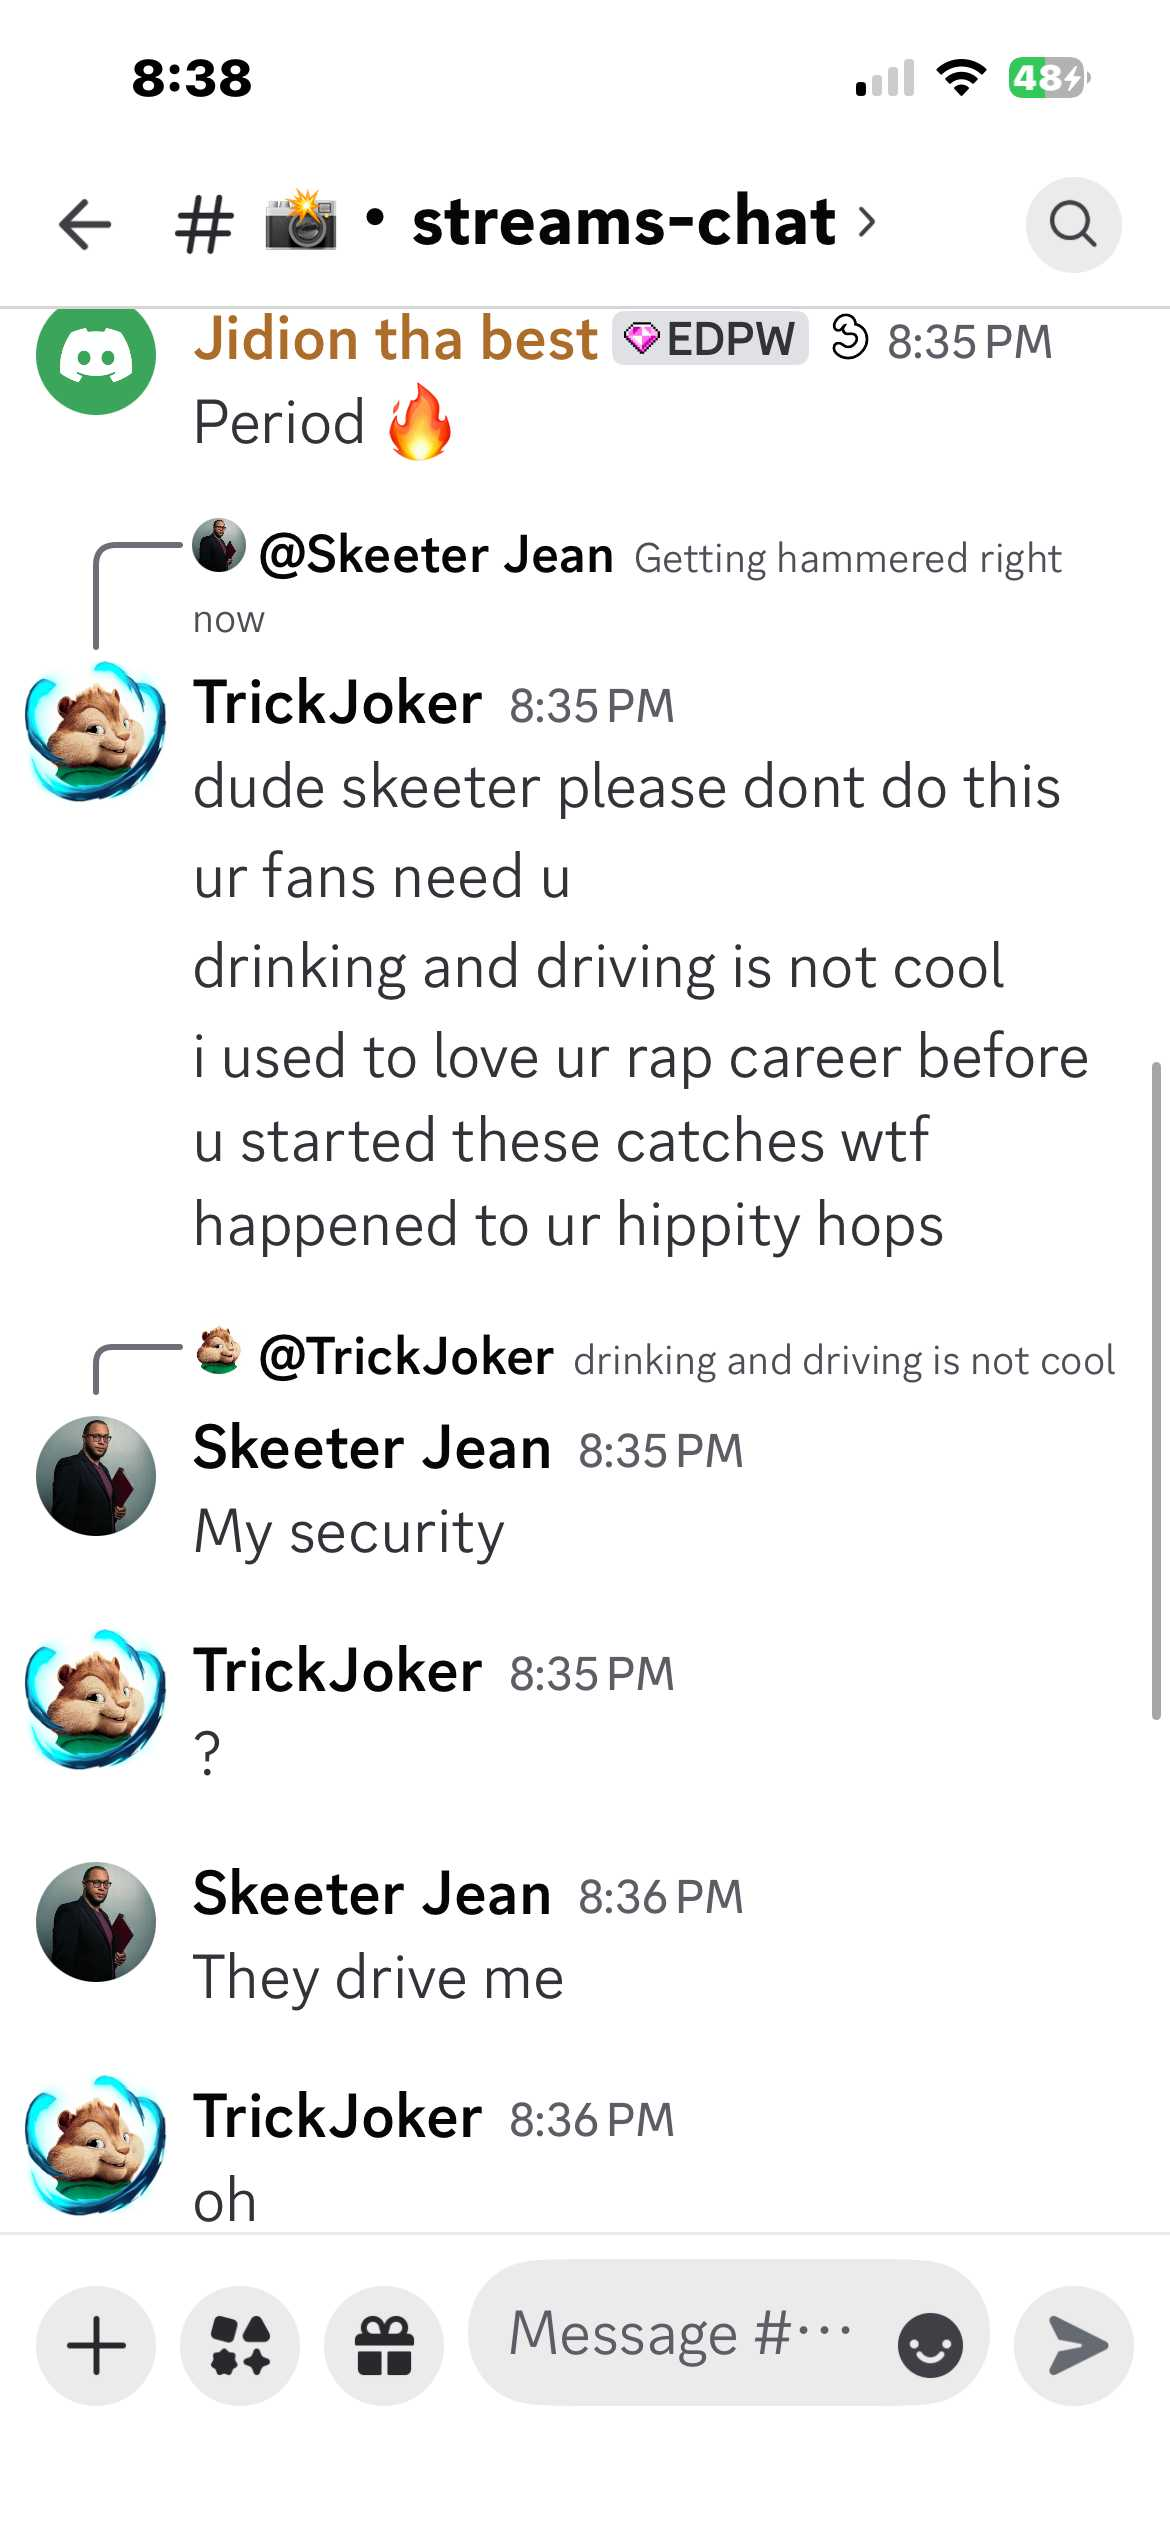This screenshot has width=1170, height=2532.
Task: Open the channel search magnifier
Action: coord(1073,224)
